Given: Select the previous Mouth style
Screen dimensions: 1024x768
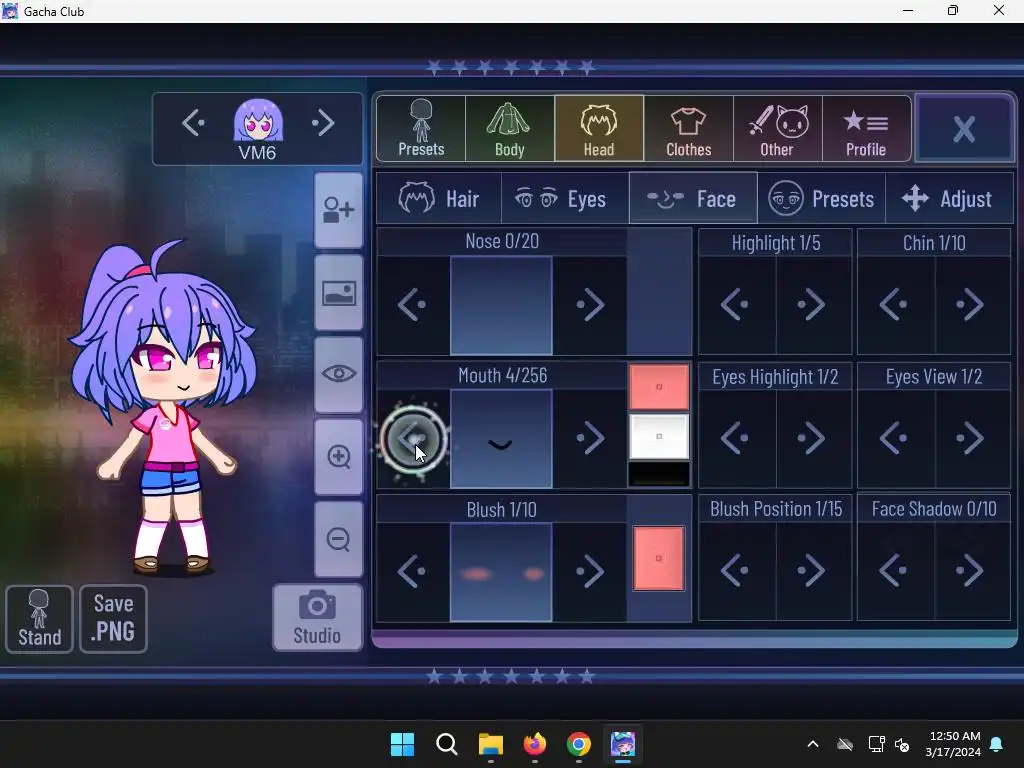Looking at the screenshot, I should 413,439.
